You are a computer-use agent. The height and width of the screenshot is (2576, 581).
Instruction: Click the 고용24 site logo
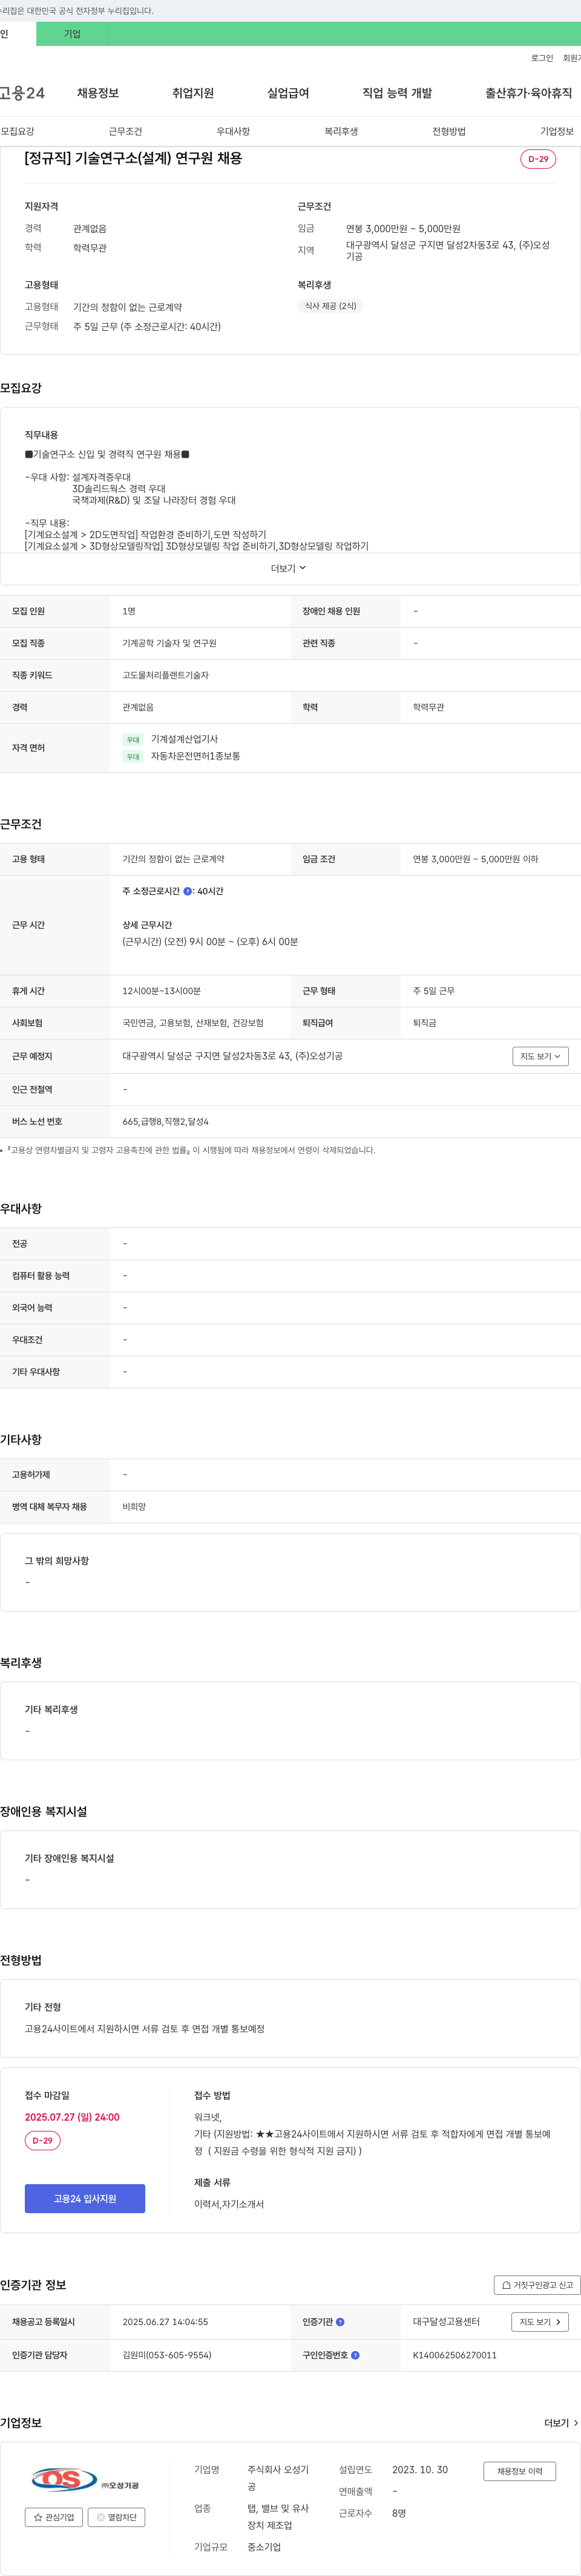22,93
